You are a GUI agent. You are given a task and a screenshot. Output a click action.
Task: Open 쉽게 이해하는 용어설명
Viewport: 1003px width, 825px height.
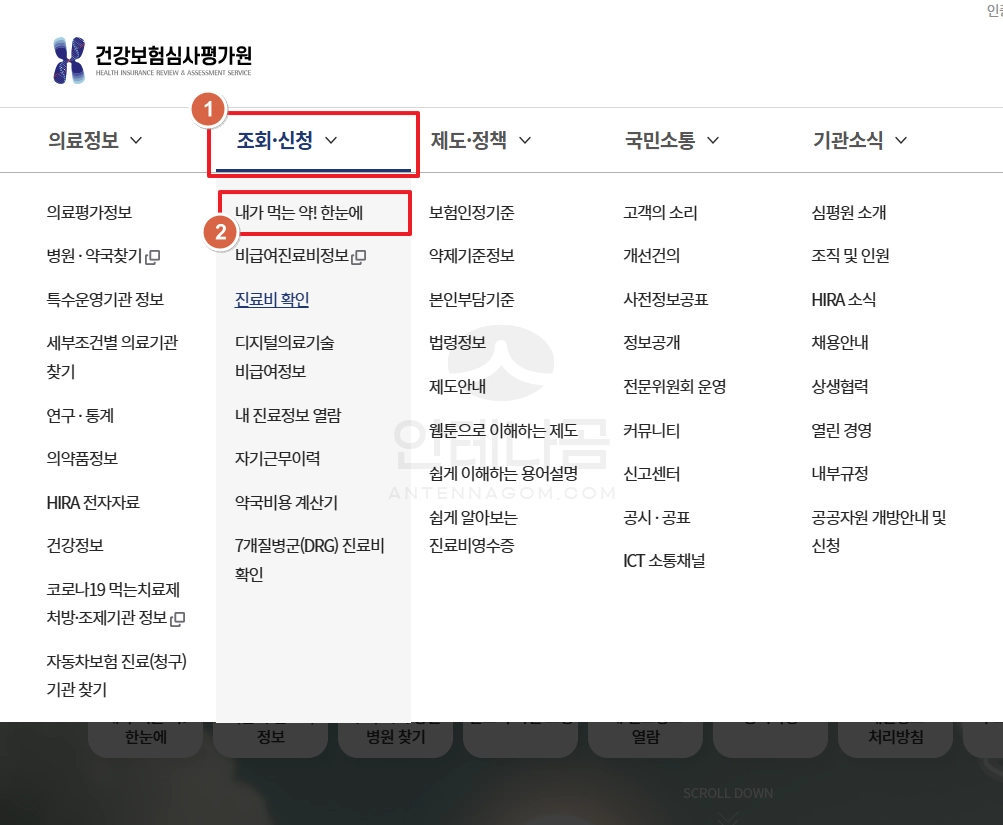[503, 474]
